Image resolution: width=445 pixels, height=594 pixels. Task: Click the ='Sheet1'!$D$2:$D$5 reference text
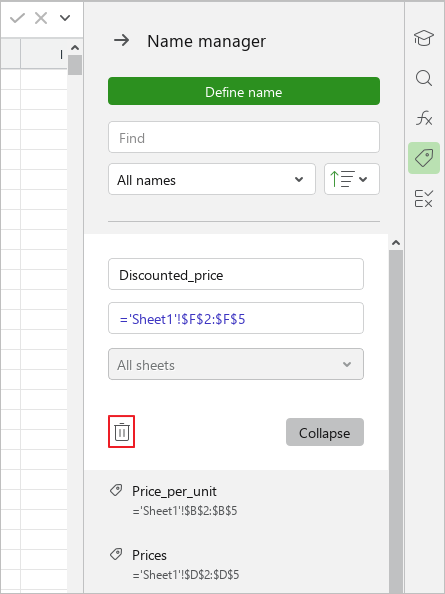(x=186, y=575)
